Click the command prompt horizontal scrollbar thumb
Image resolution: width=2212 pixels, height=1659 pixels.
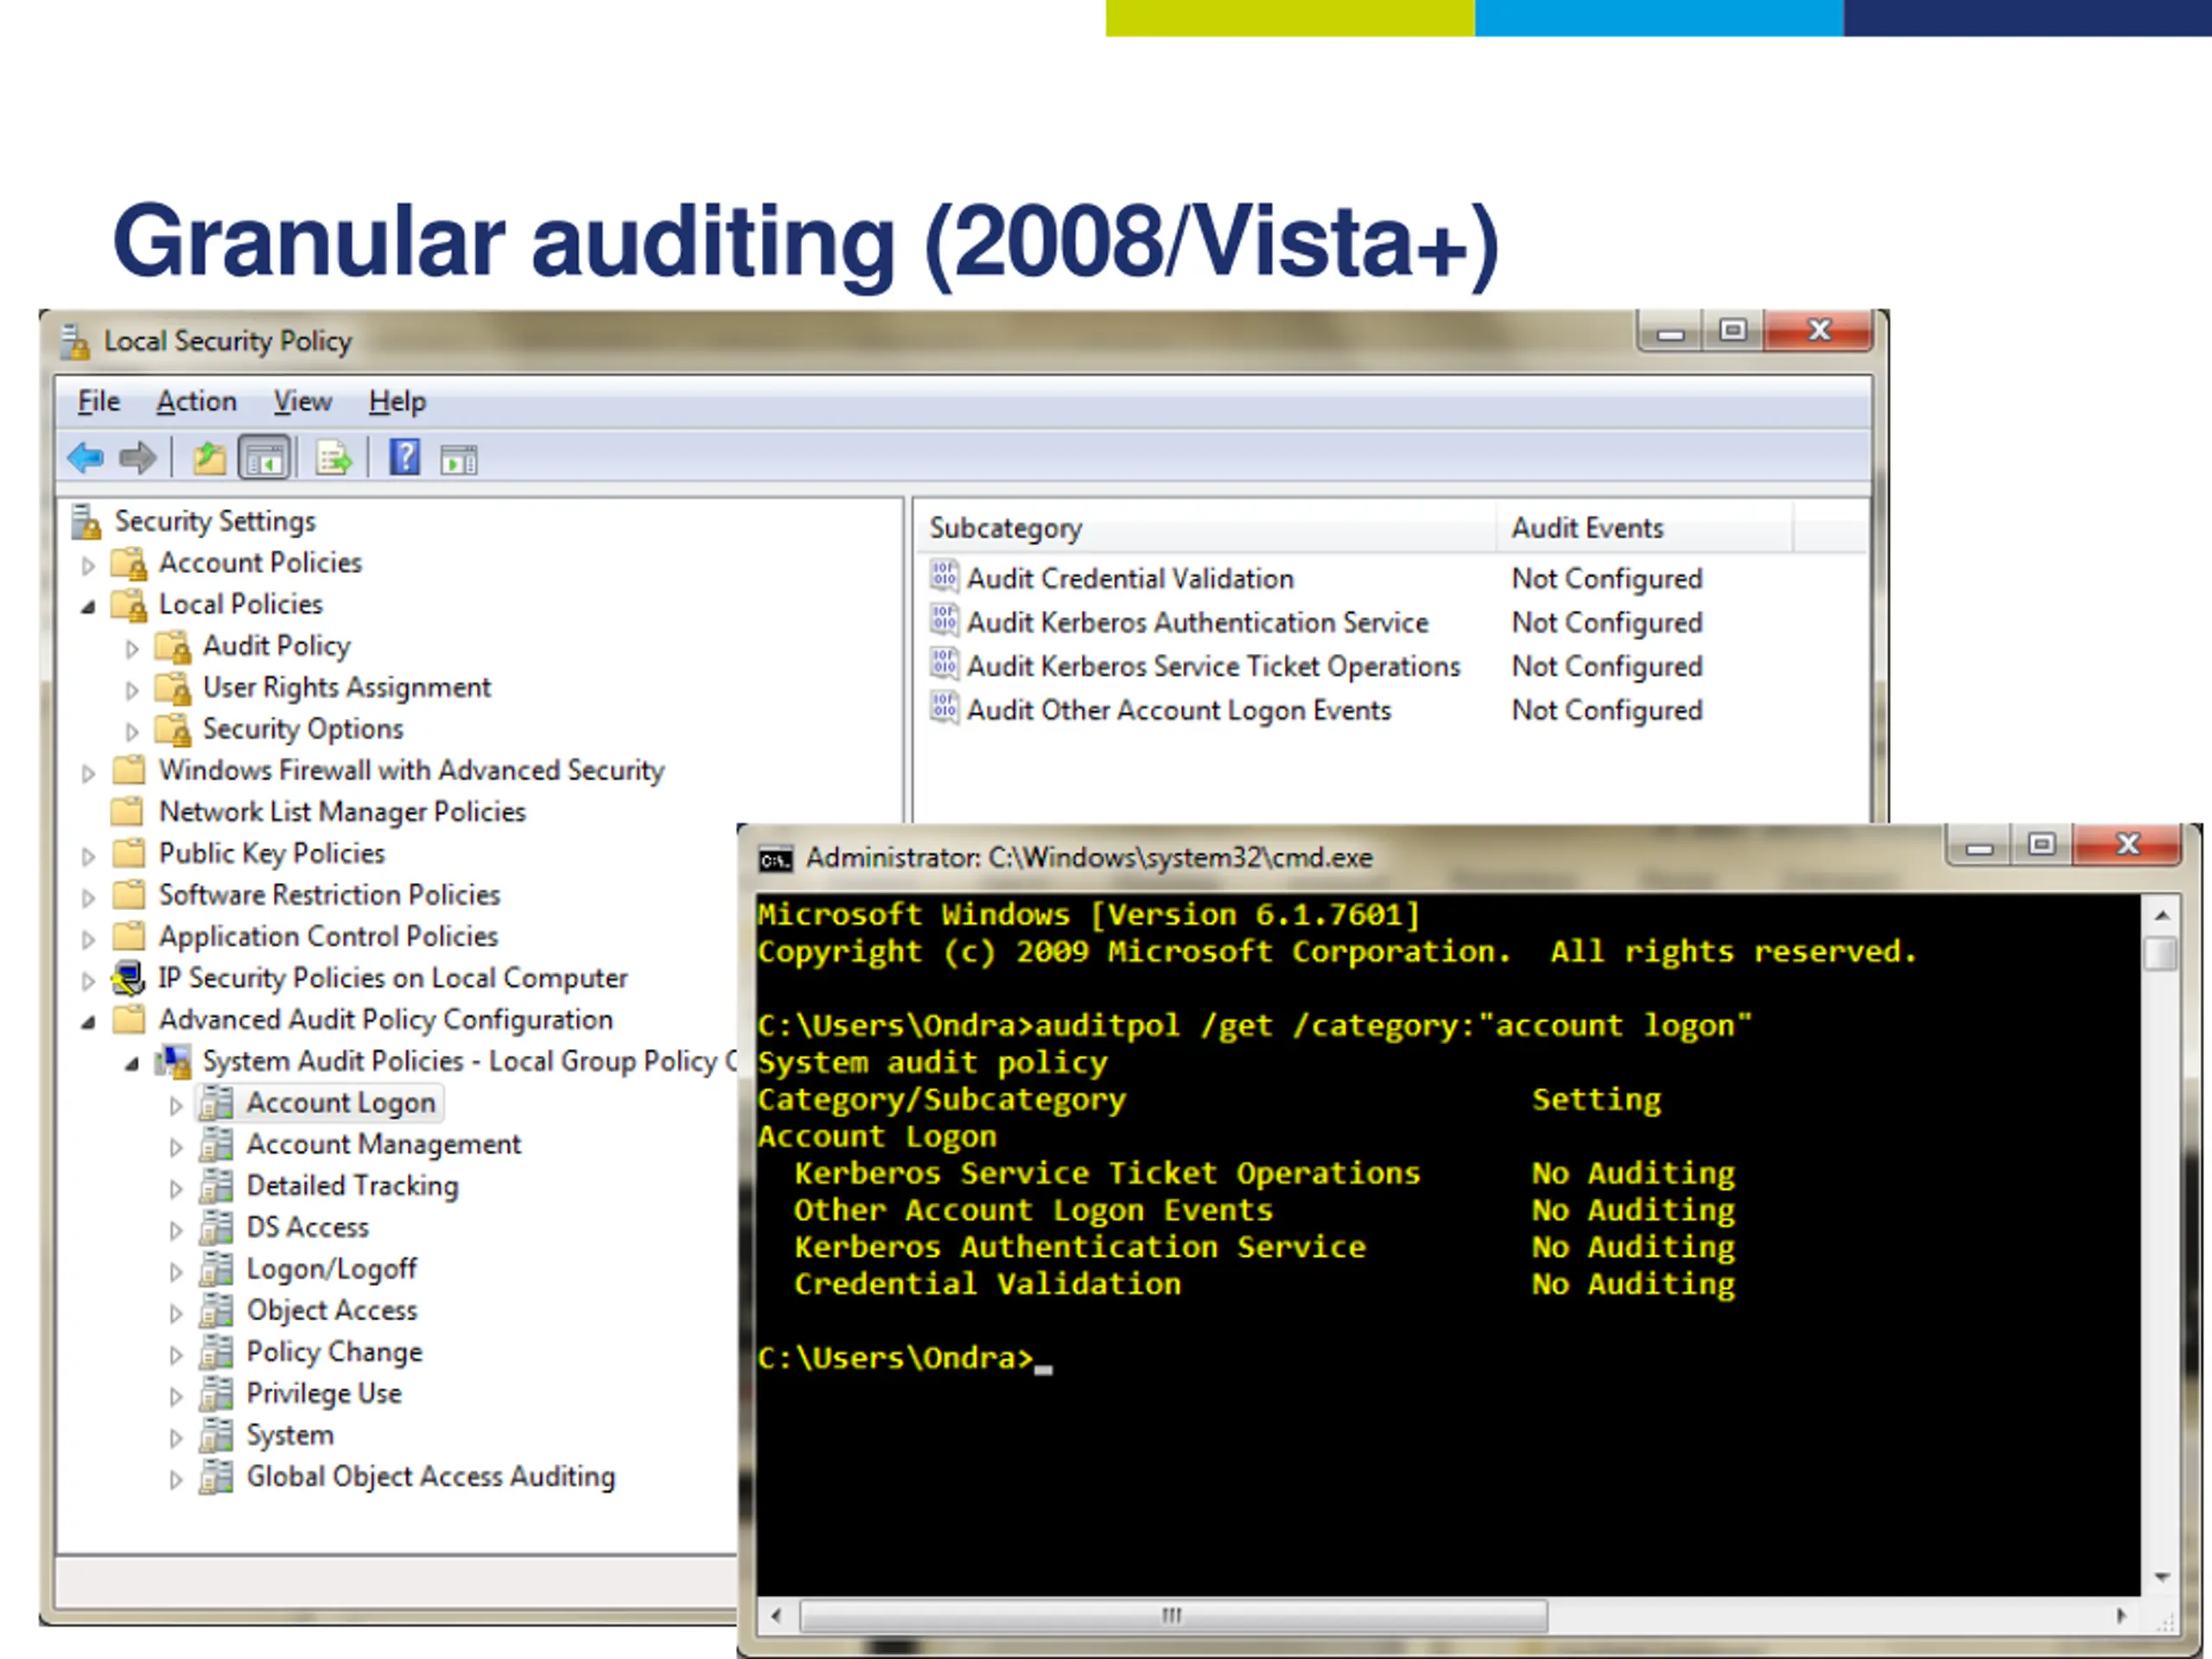[1172, 1615]
